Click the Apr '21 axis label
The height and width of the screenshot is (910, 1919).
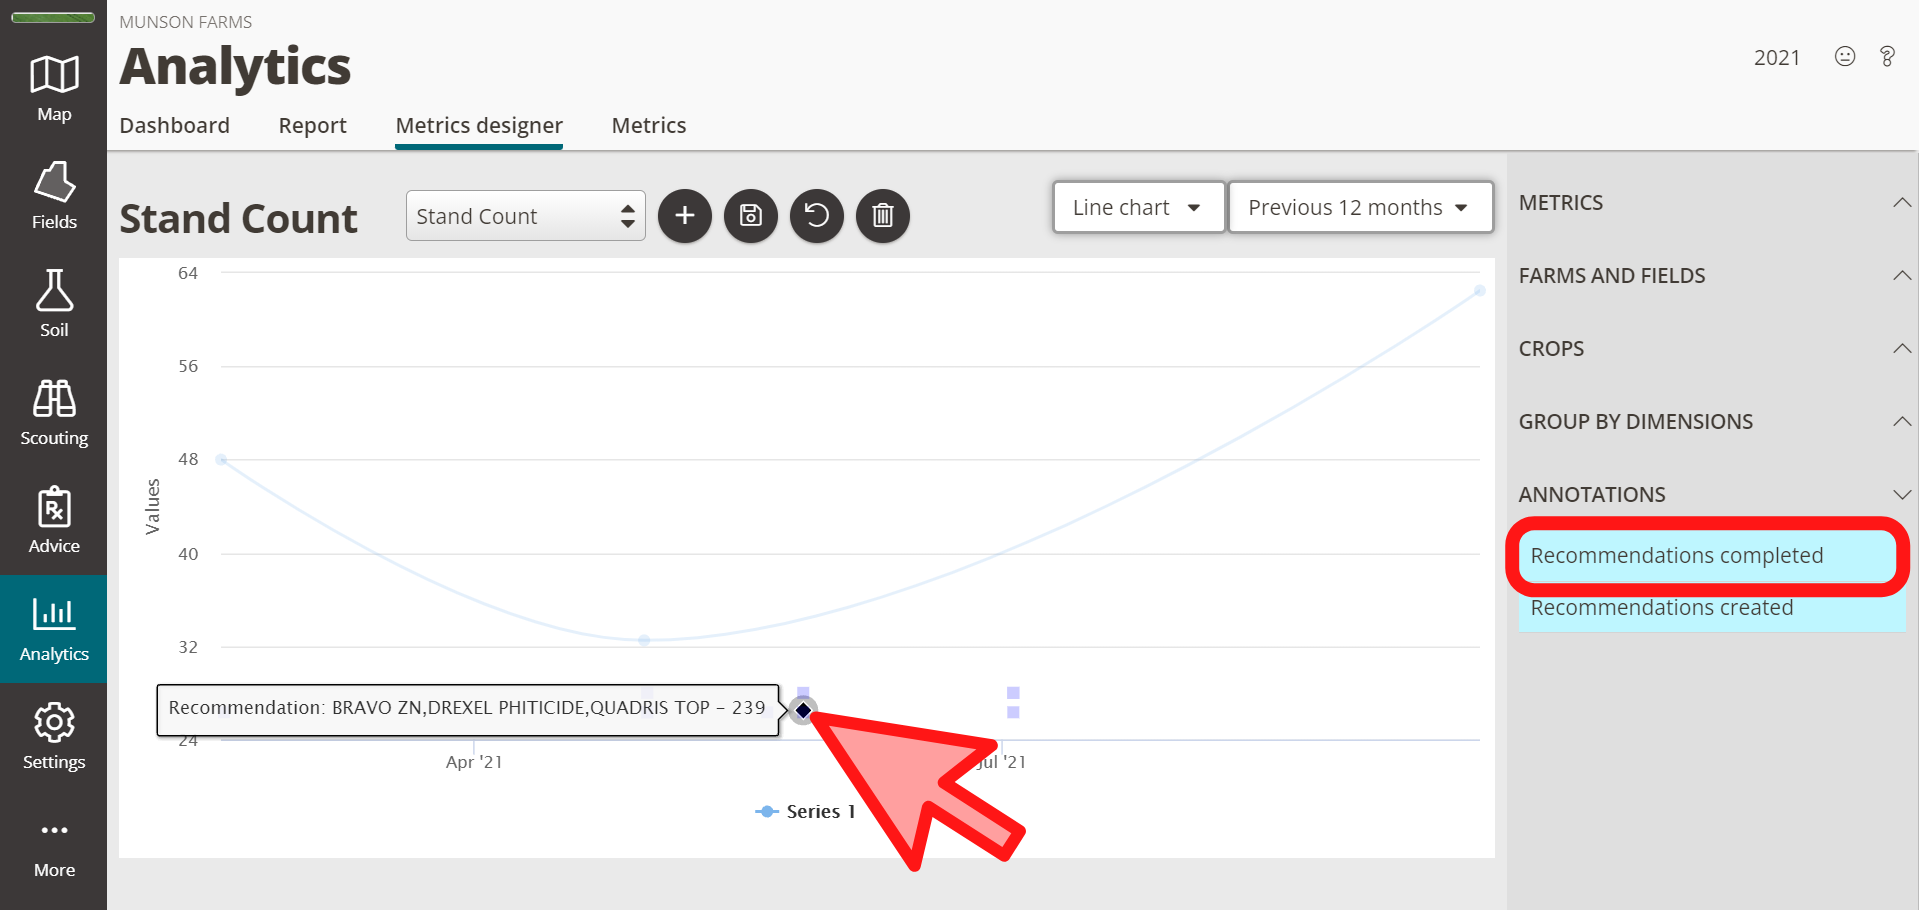pyautogui.click(x=474, y=762)
